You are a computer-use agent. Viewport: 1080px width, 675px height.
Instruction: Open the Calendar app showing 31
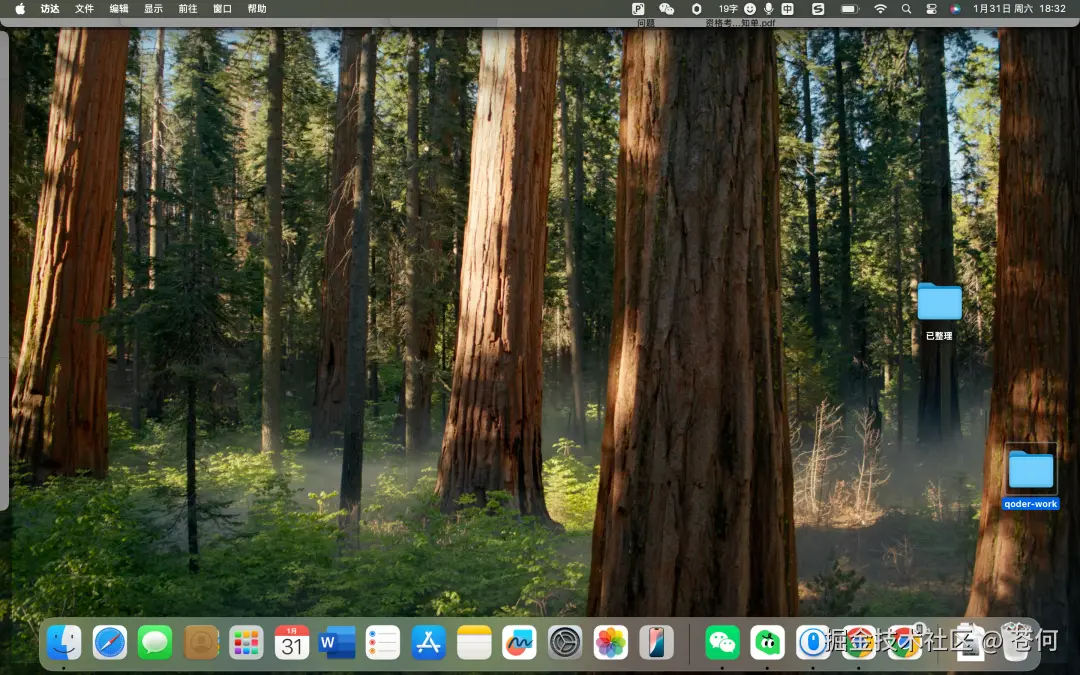pos(292,642)
